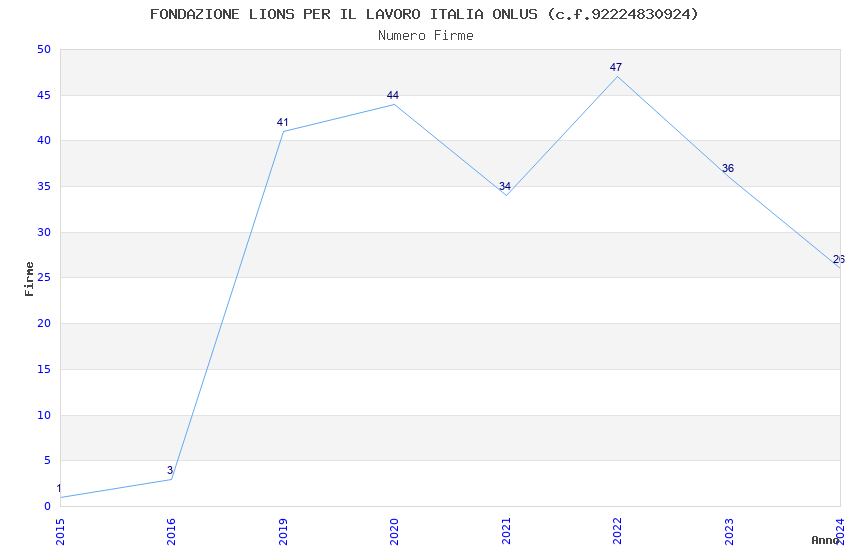
Task: Select the 2019 x-axis year label
Action: [x=283, y=532]
